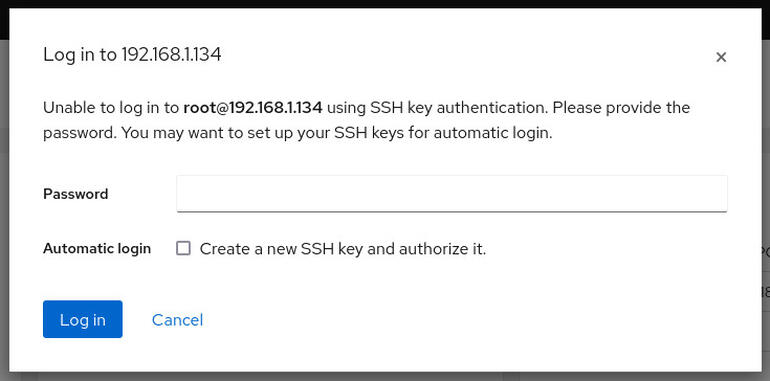Click the Password field label
This screenshot has height=381, width=770.
tap(76, 194)
